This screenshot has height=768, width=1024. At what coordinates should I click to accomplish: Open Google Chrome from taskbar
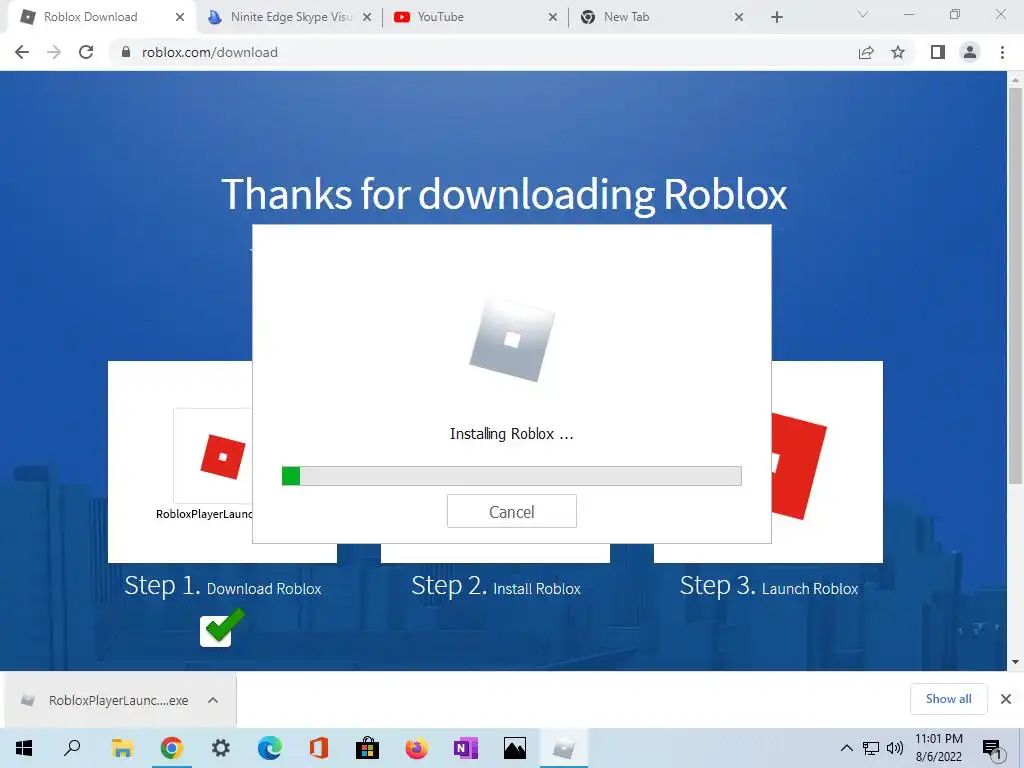coord(171,748)
